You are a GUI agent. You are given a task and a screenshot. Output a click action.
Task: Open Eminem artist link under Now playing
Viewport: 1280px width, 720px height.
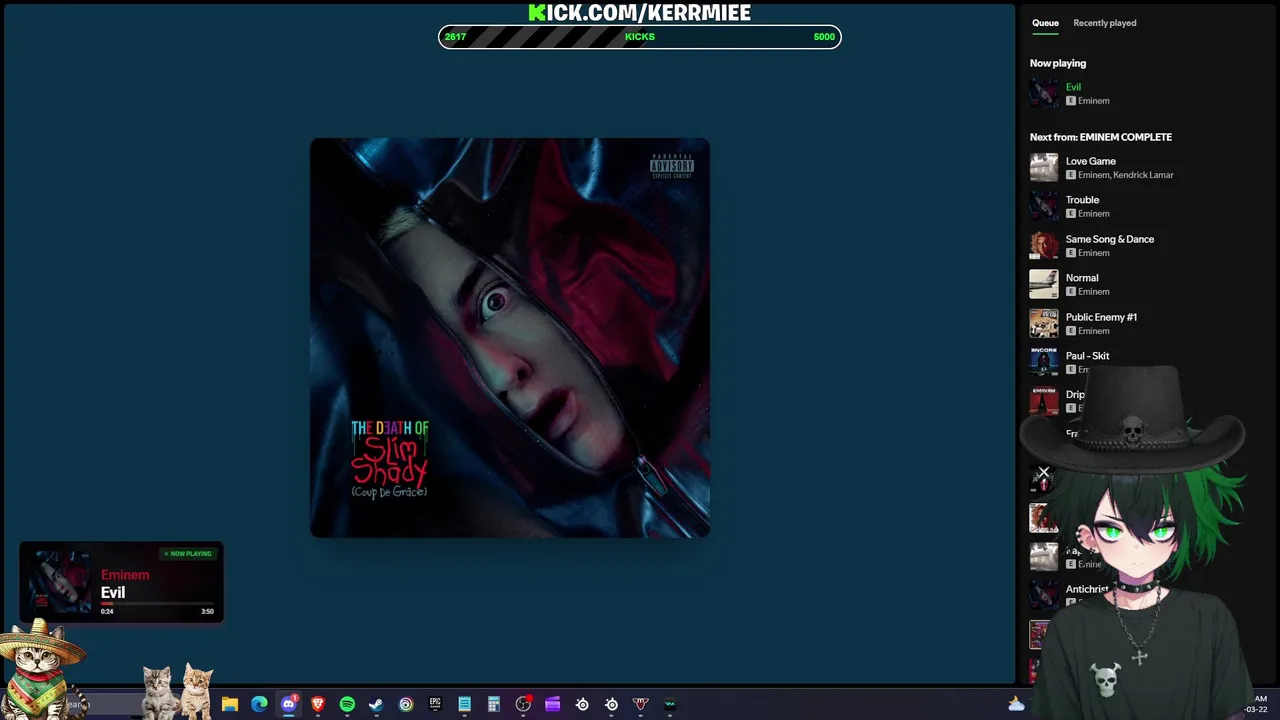coord(1093,101)
